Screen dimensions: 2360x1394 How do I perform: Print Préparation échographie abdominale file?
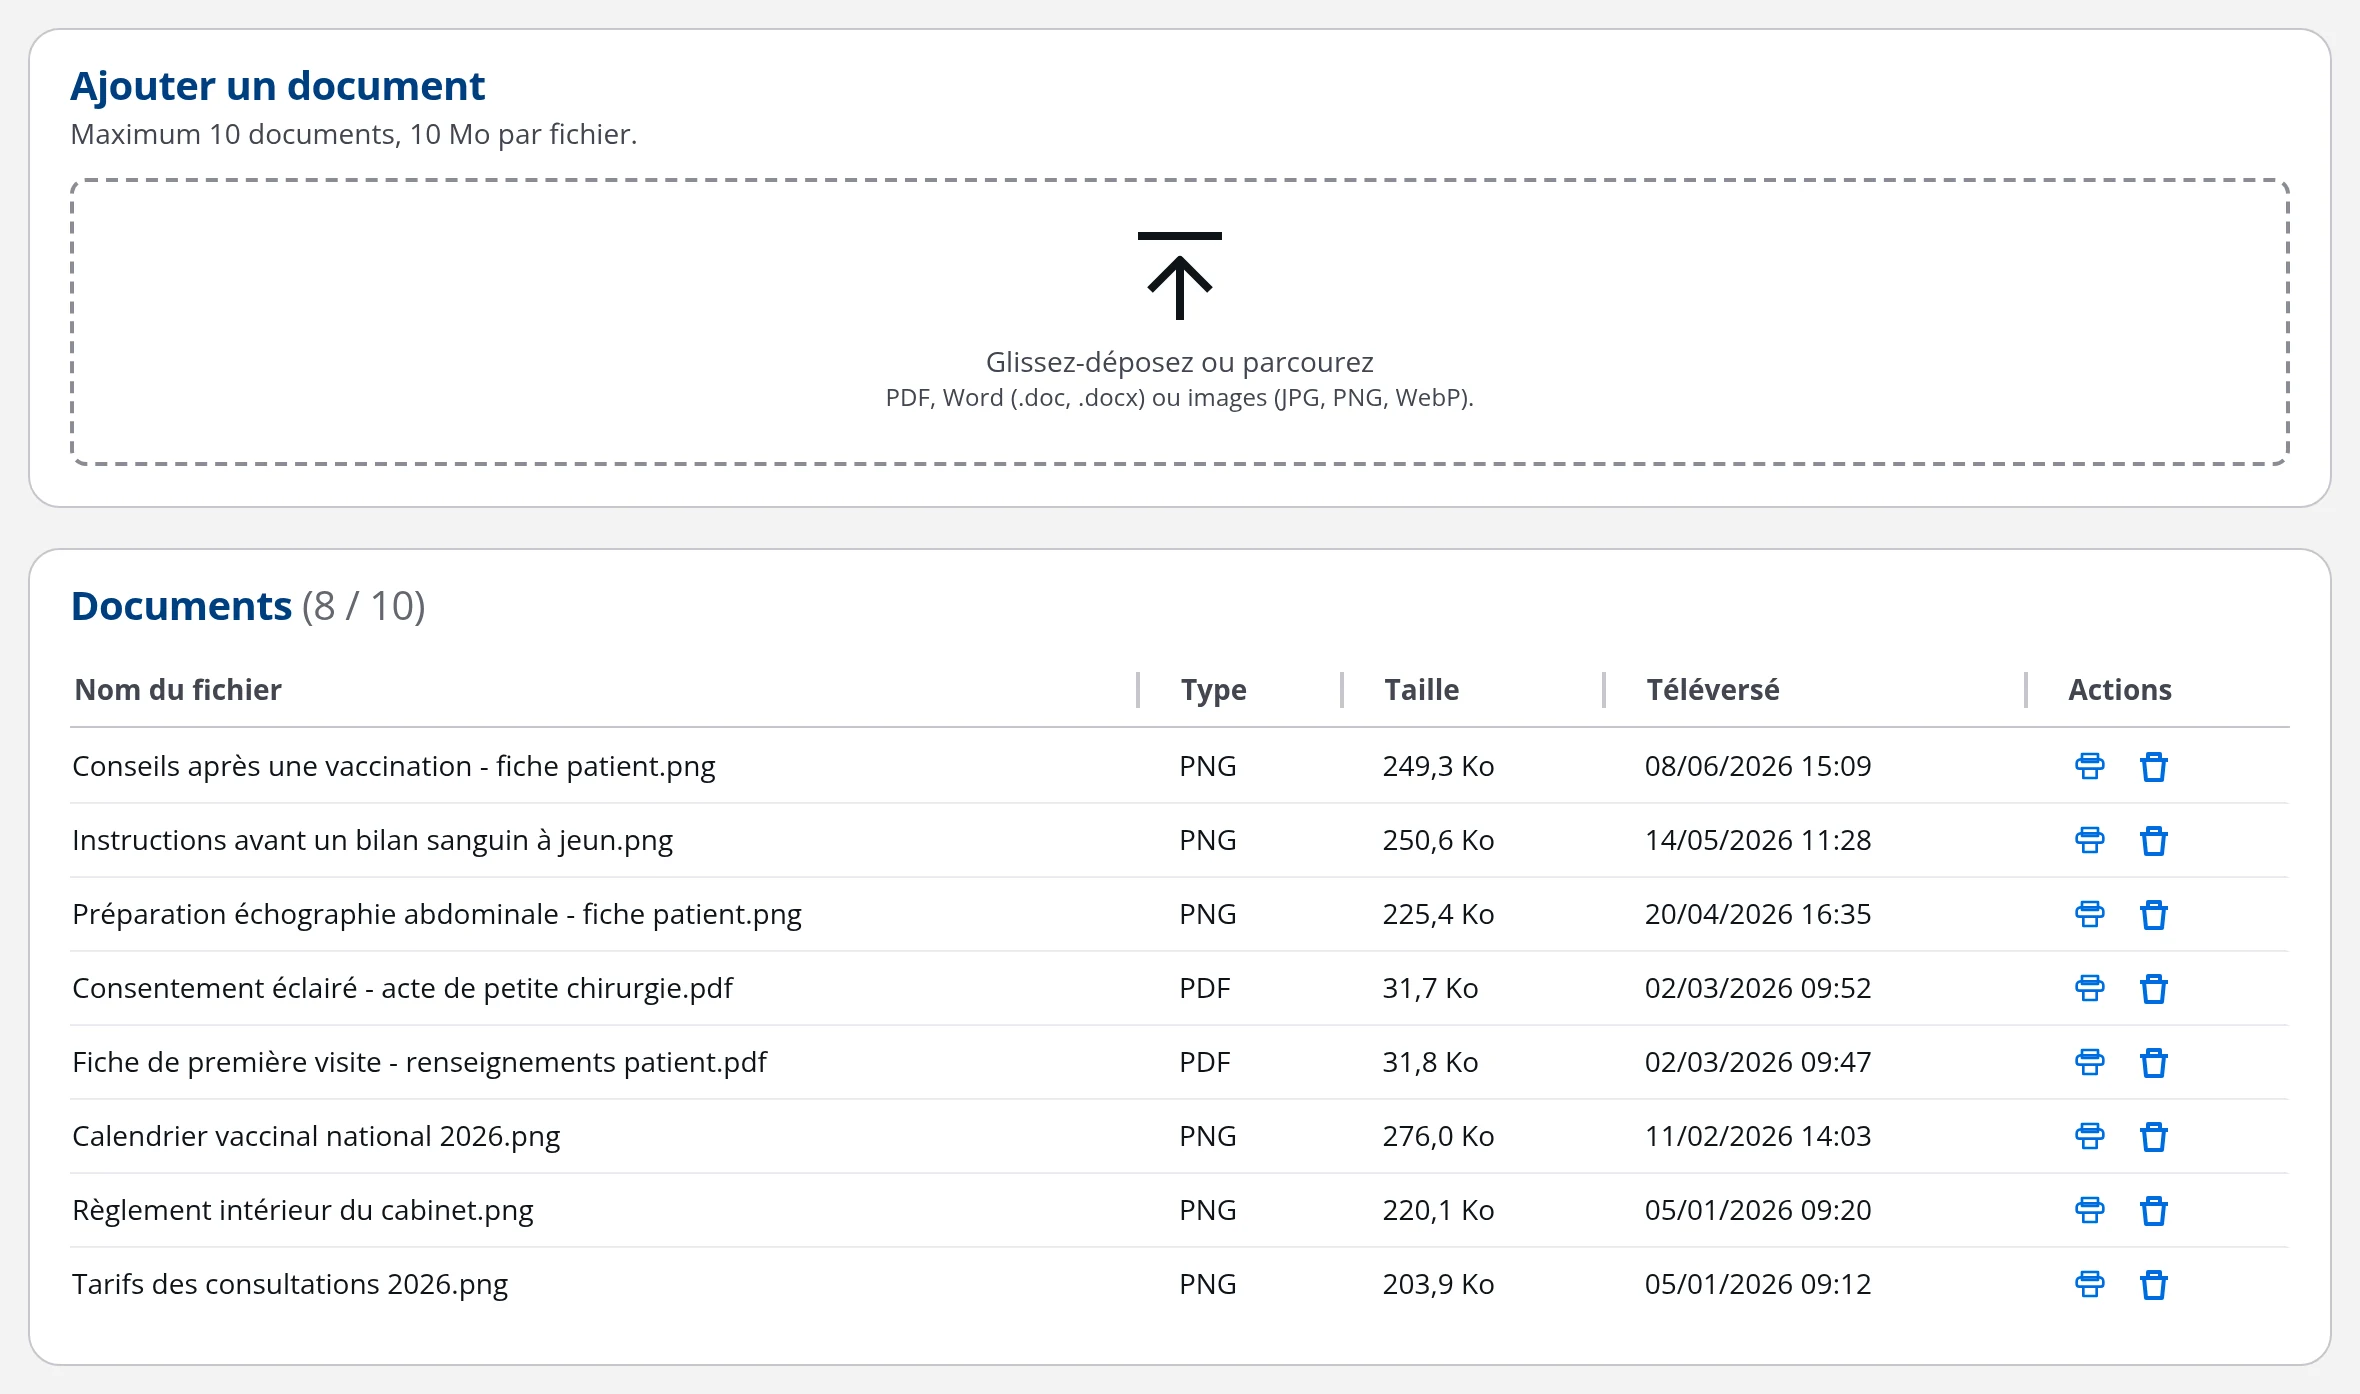(x=2089, y=914)
